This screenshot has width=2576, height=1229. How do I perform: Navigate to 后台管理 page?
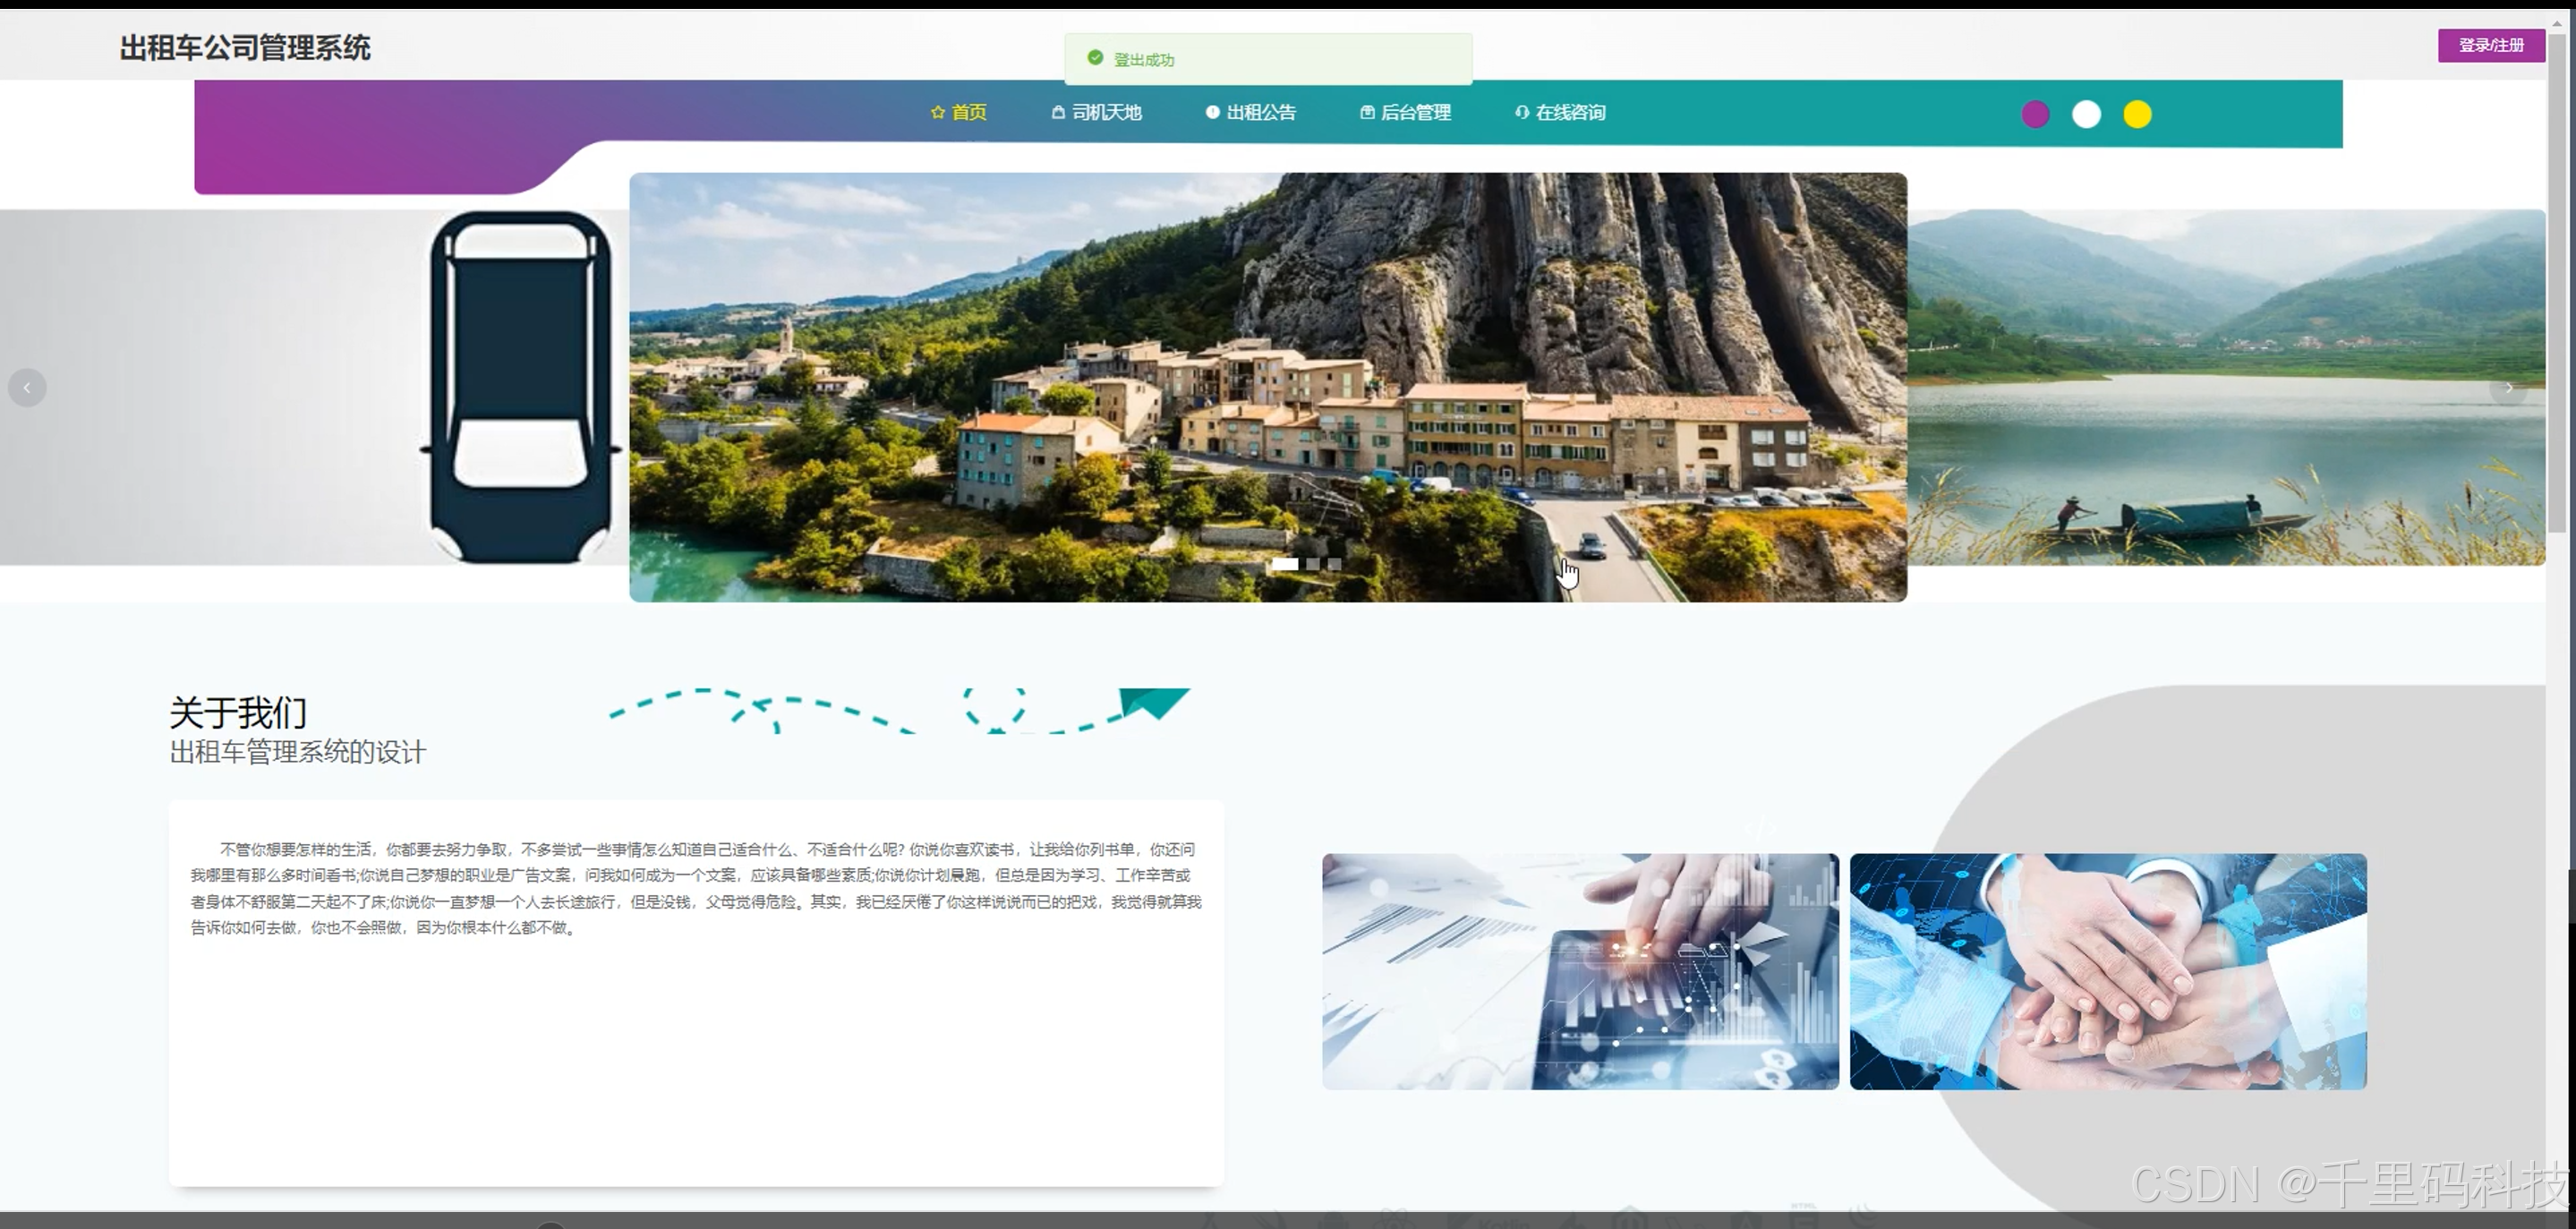[x=1415, y=112]
